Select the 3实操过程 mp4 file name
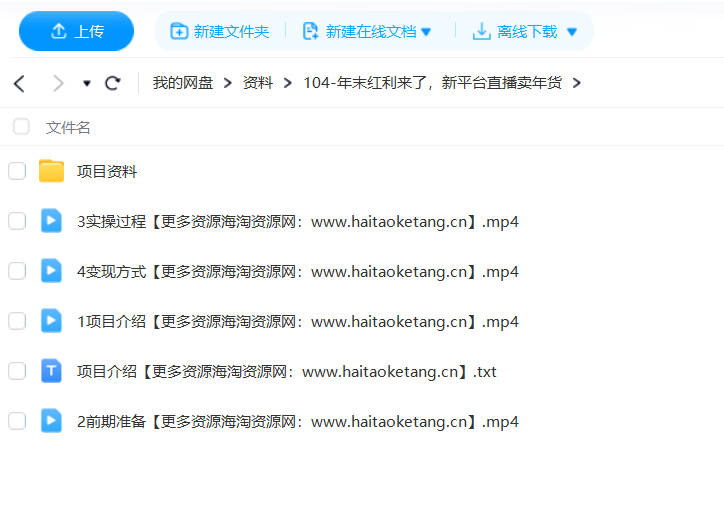Screen dimensions: 724x513 tap(298, 222)
